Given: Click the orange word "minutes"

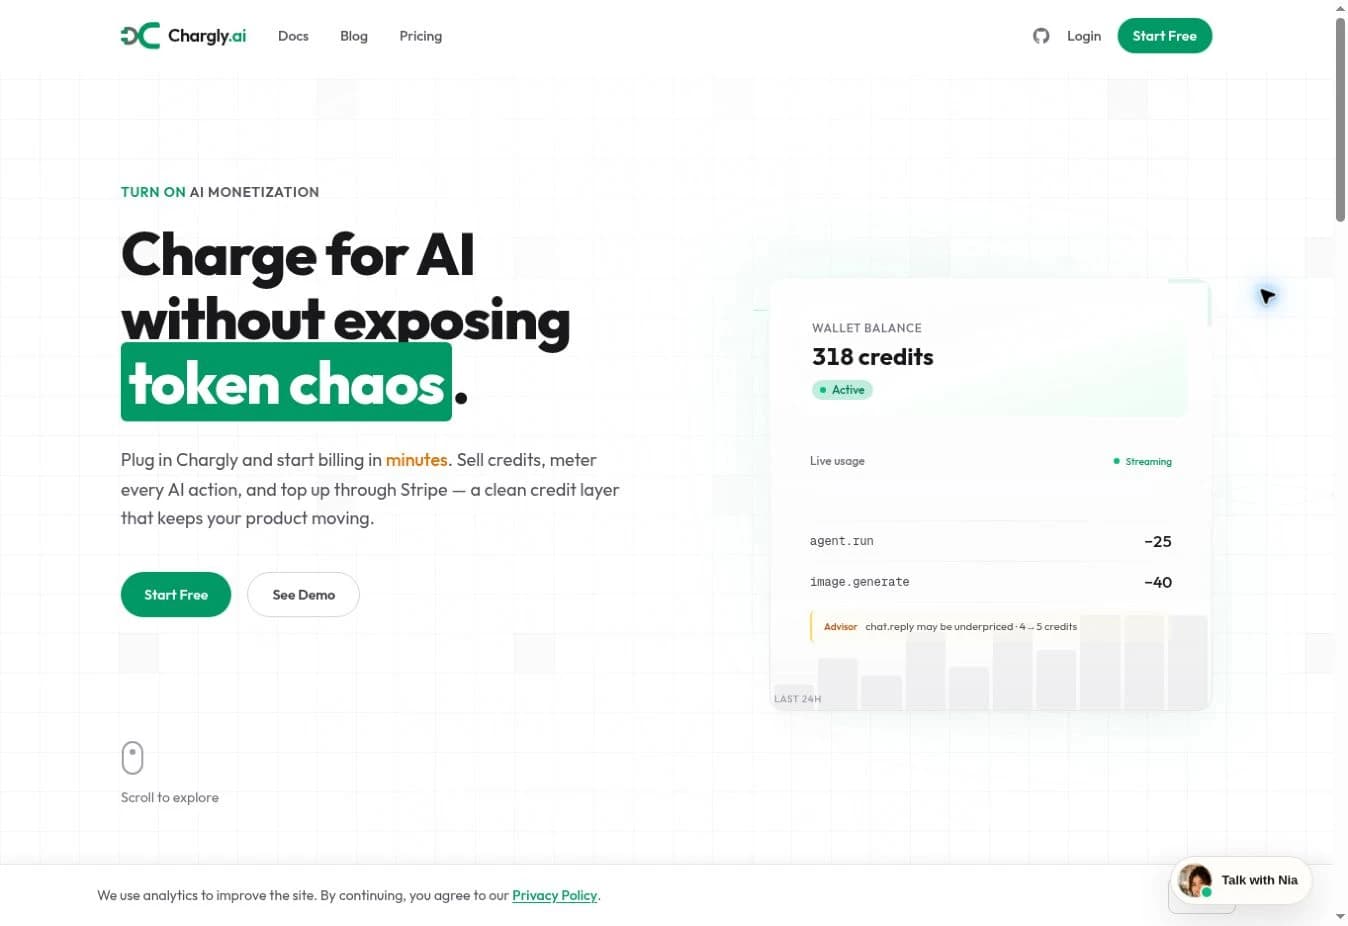Looking at the screenshot, I should tap(417, 460).
